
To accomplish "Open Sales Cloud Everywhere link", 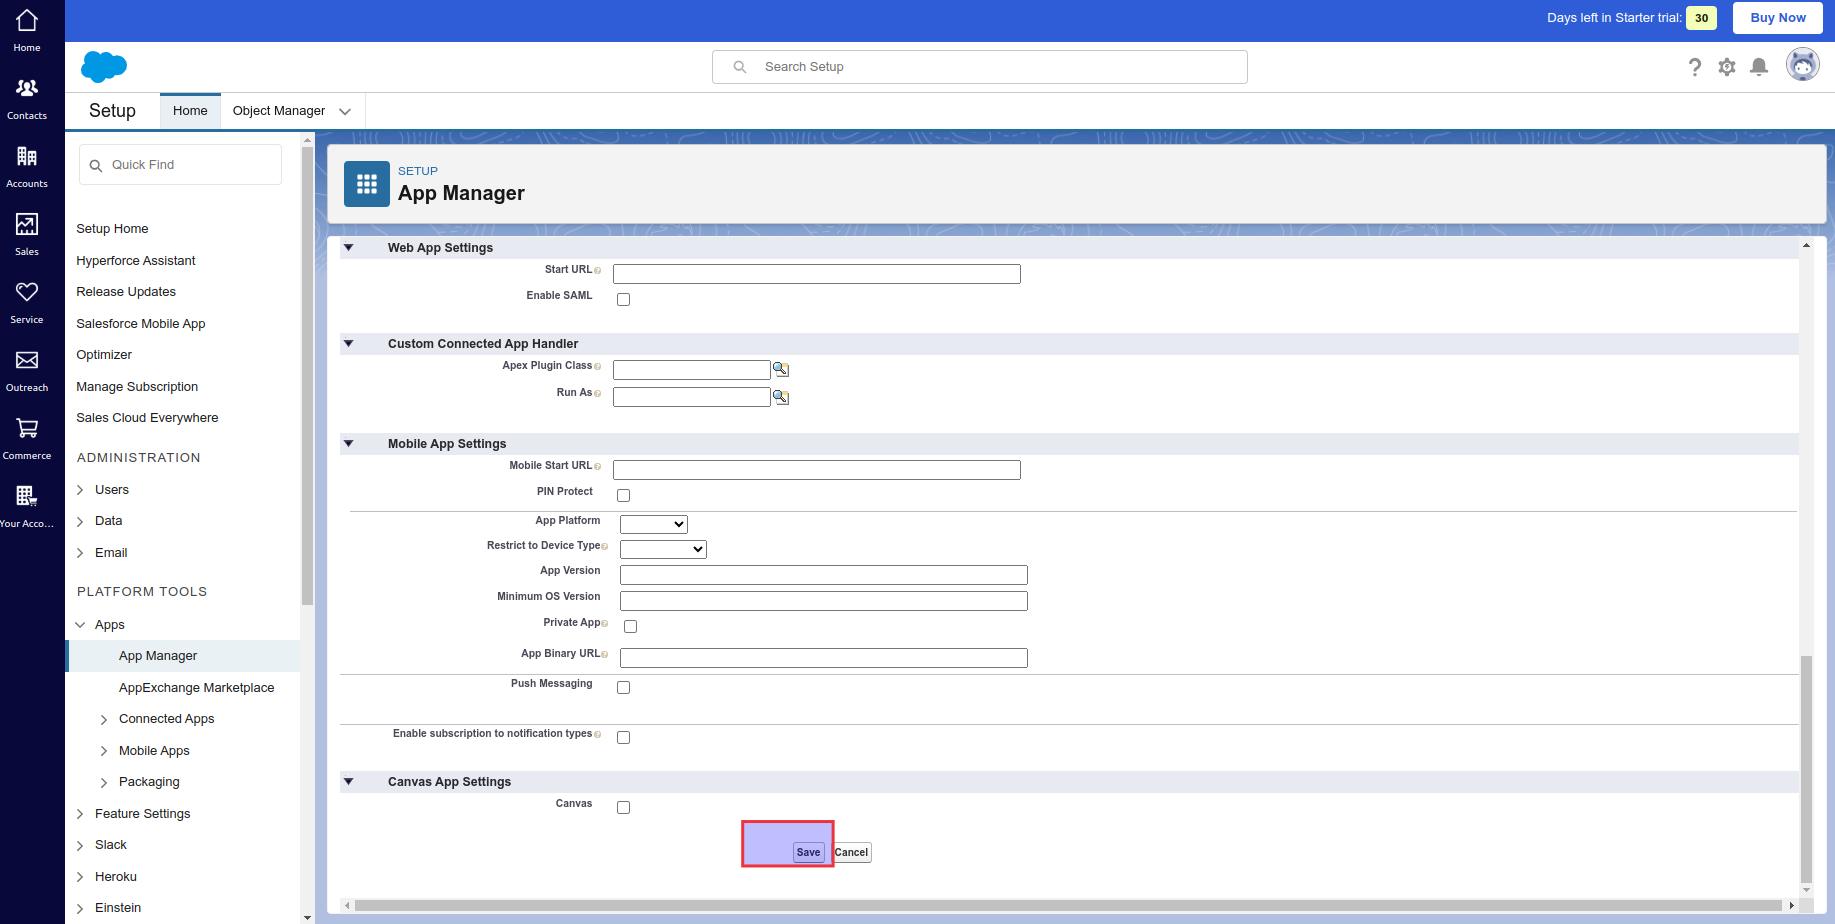I will 147,418.
